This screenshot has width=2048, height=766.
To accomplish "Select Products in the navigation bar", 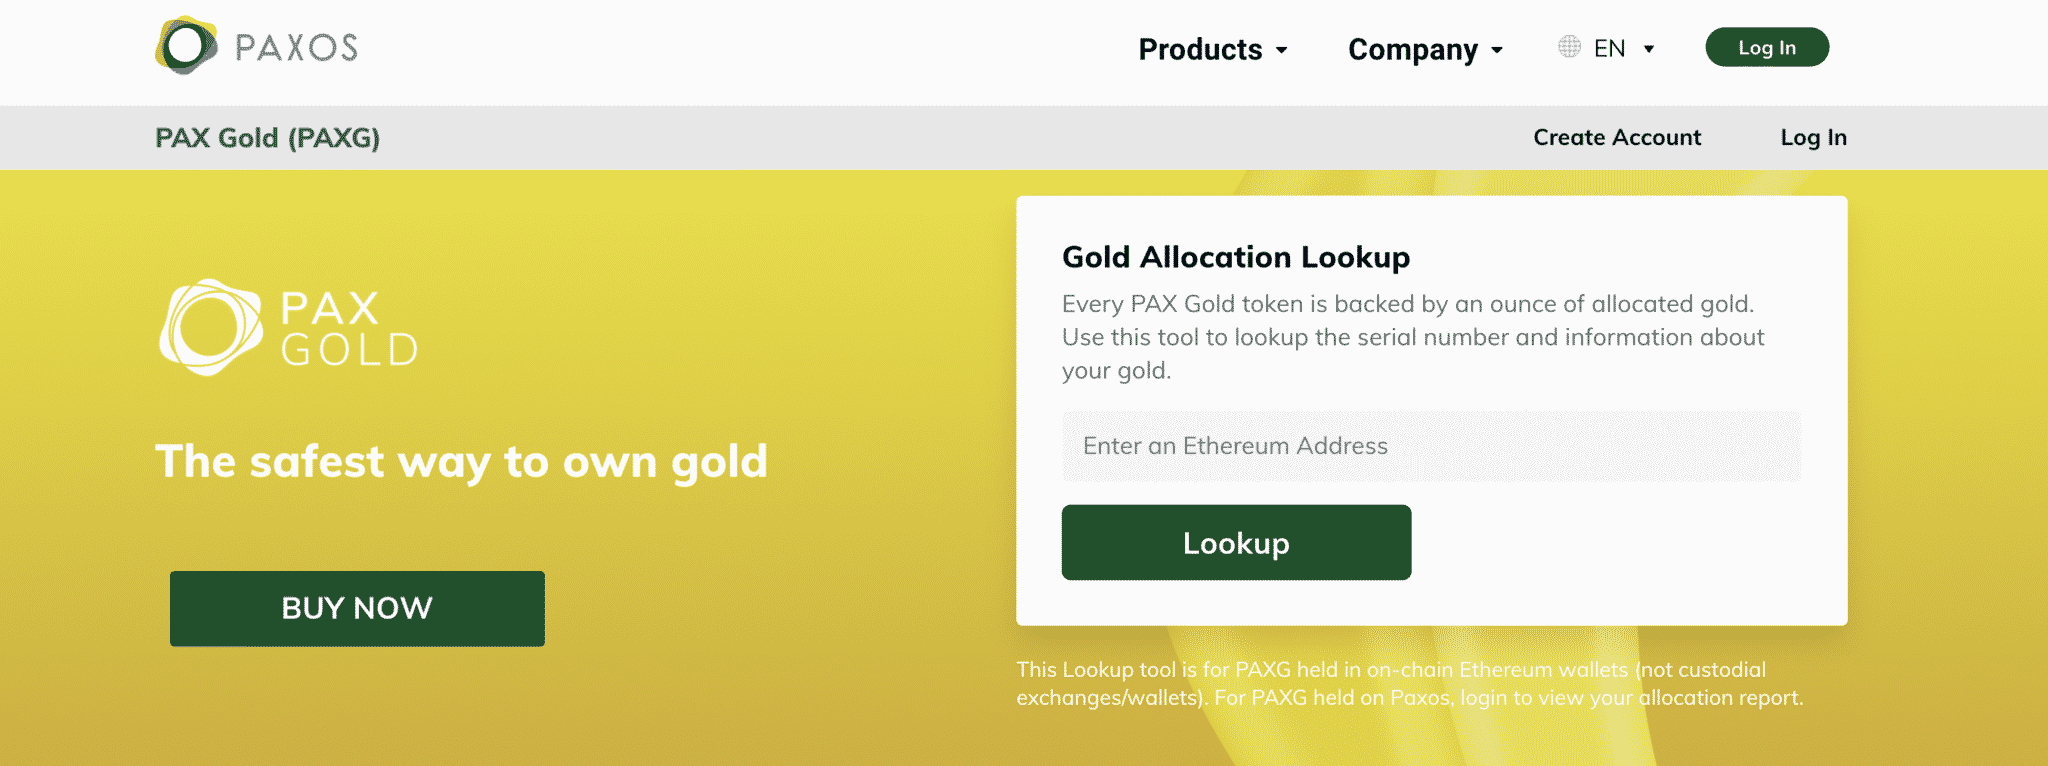I will 1199,49.
